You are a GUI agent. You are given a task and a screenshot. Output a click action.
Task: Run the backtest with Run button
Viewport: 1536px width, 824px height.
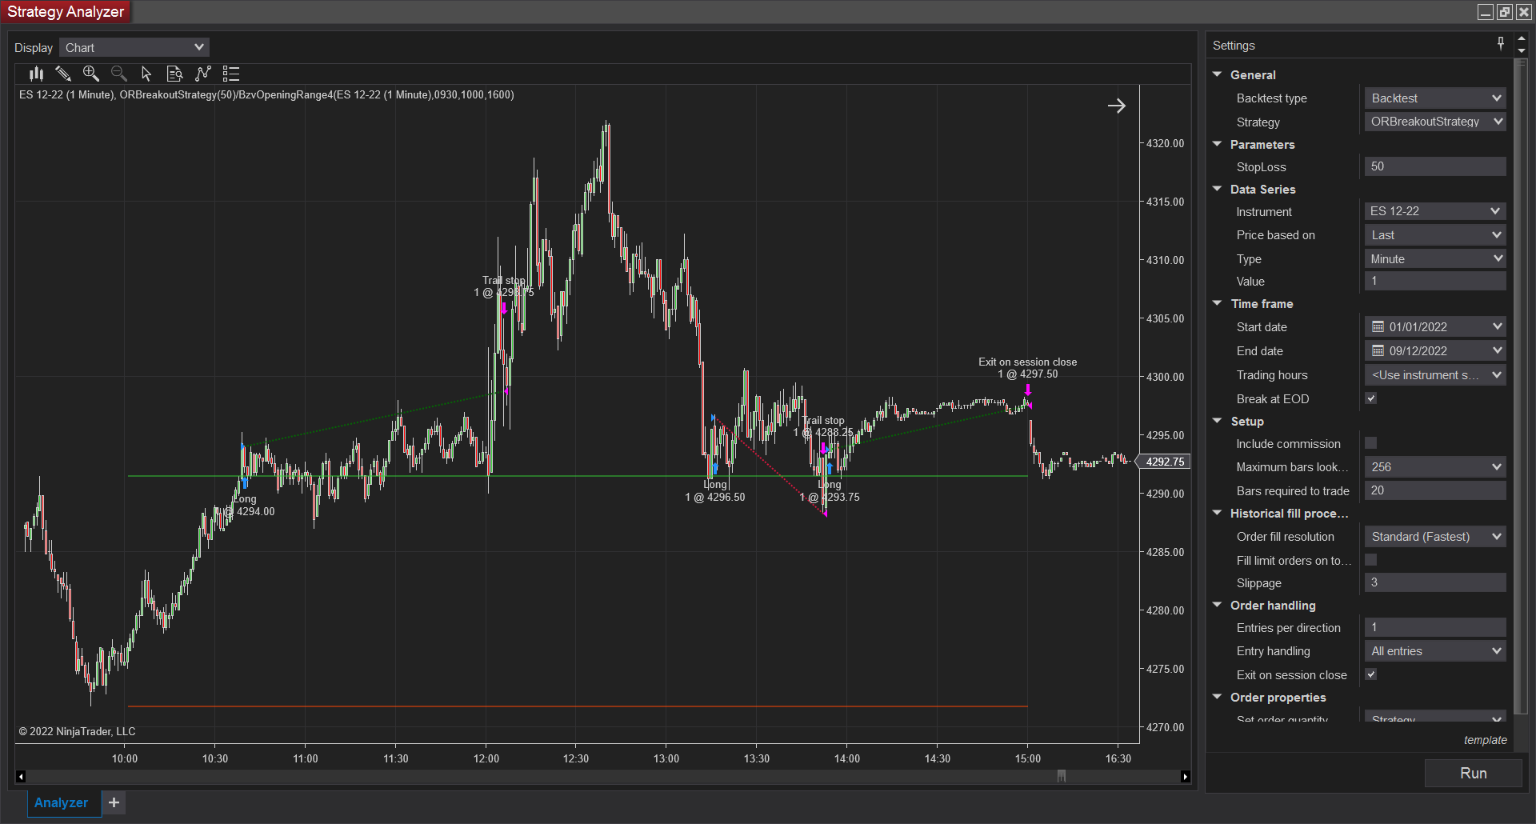(x=1473, y=773)
